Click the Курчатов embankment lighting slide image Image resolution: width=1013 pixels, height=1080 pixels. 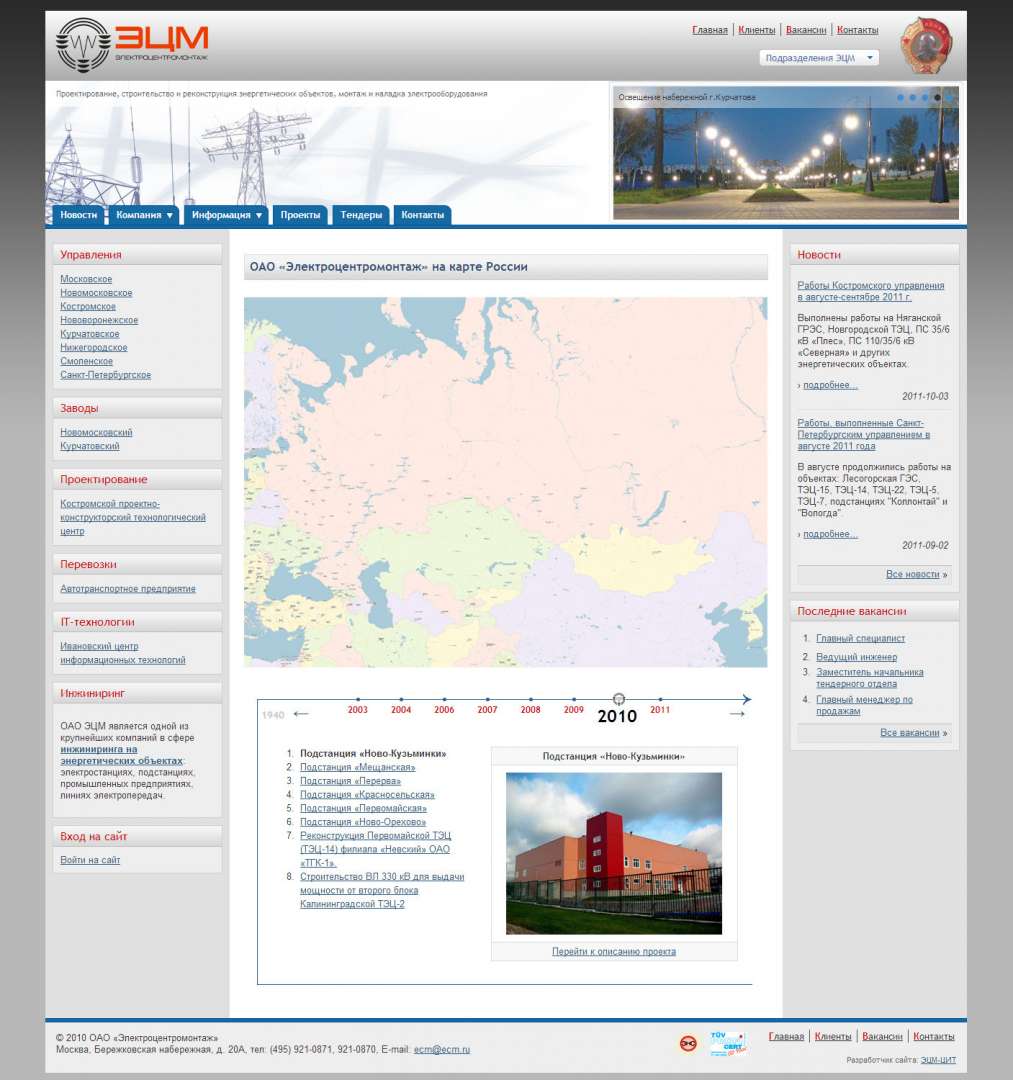pyautogui.click(x=786, y=153)
